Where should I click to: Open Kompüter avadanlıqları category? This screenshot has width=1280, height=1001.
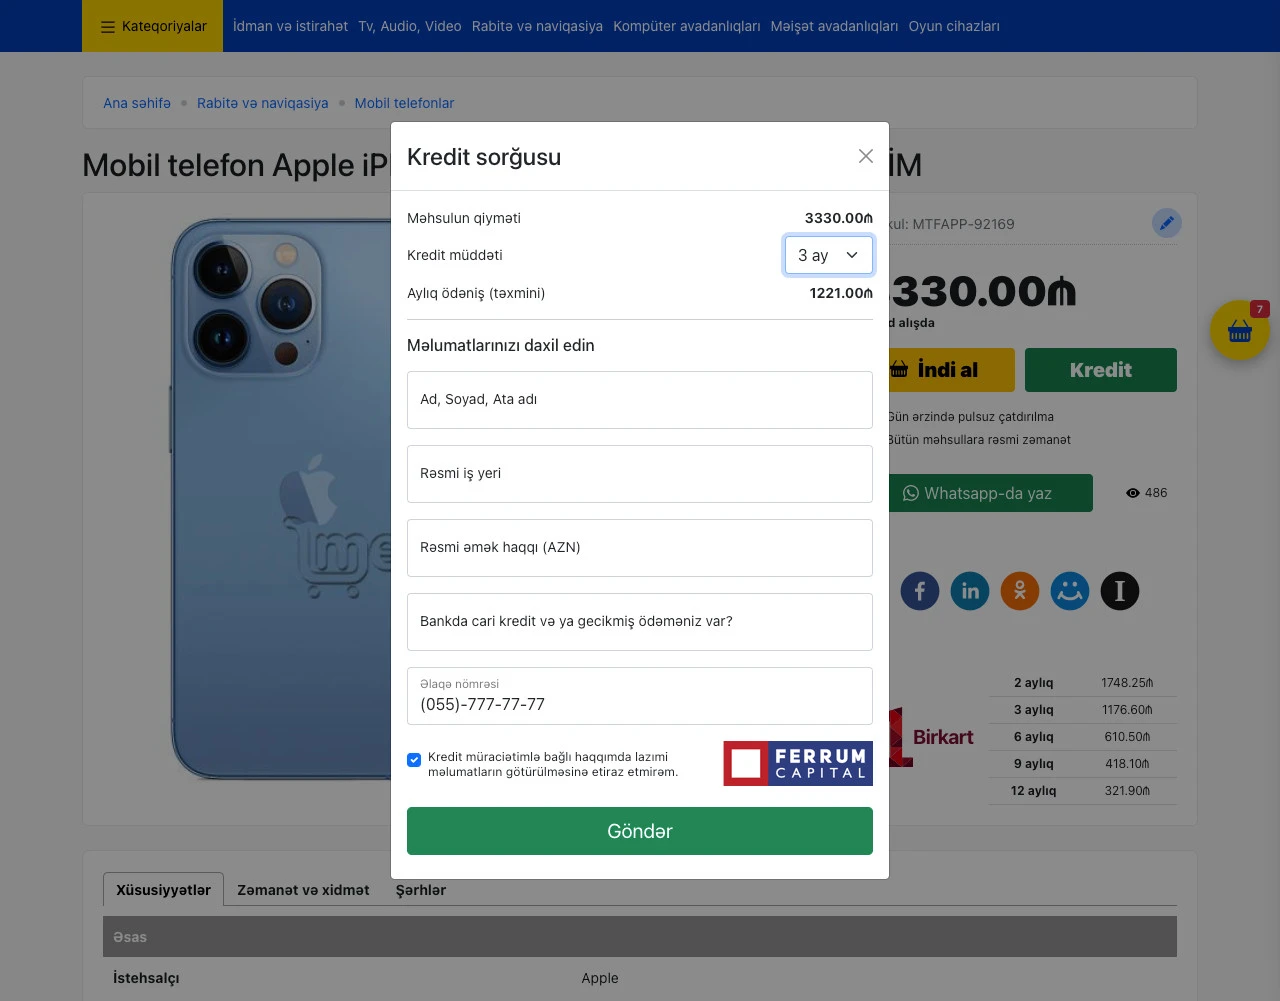687,26
